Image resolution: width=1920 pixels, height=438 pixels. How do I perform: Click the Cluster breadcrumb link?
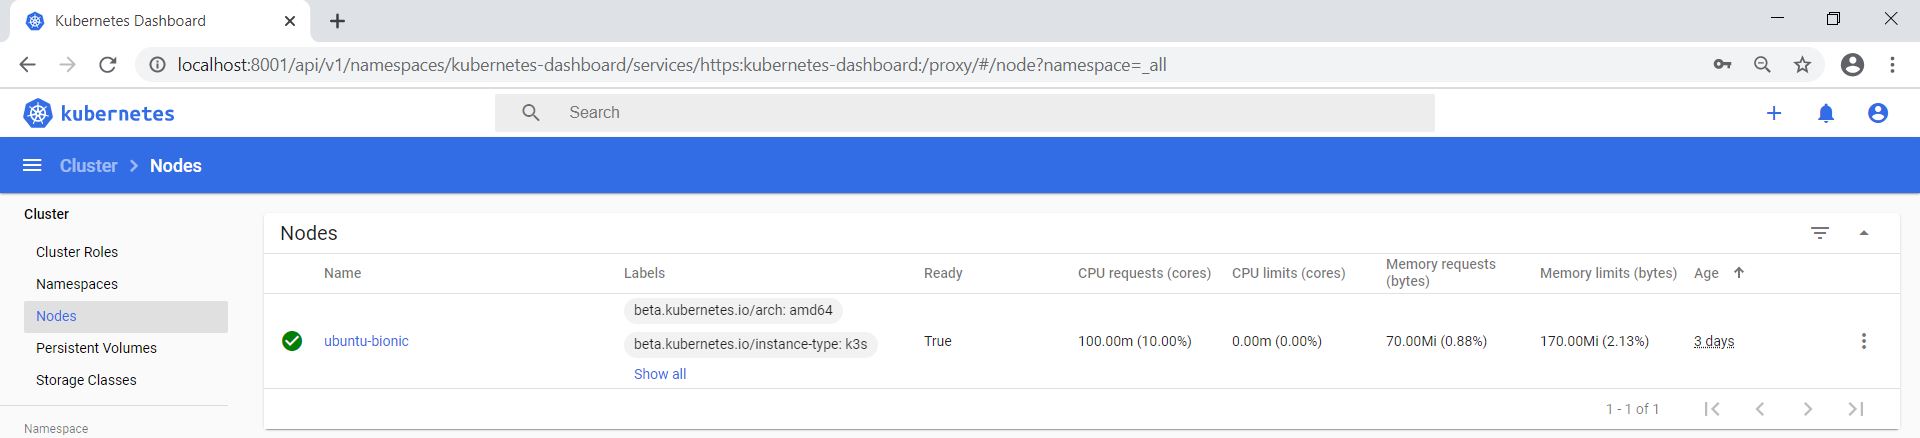click(88, 166)
